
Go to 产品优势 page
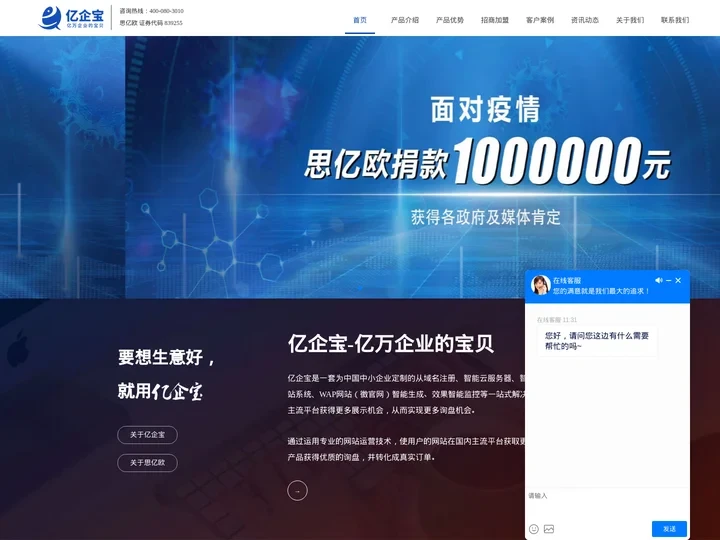coord(450,20)
